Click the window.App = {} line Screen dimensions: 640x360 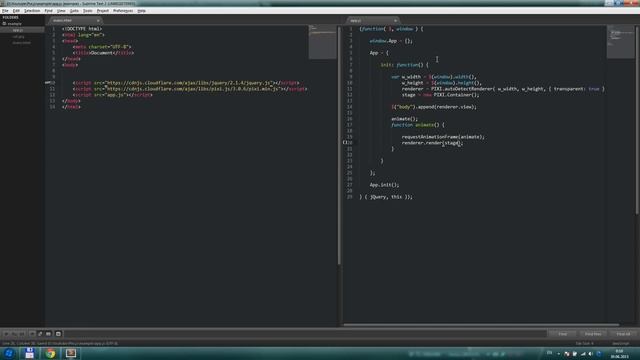point(391,41)
